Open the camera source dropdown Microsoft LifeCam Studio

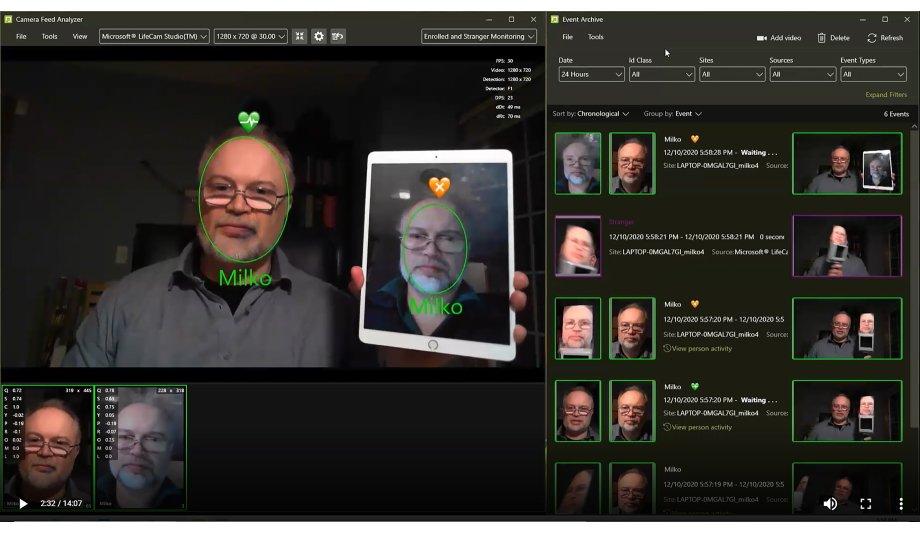pyautogui.click(x=154, y=36)
